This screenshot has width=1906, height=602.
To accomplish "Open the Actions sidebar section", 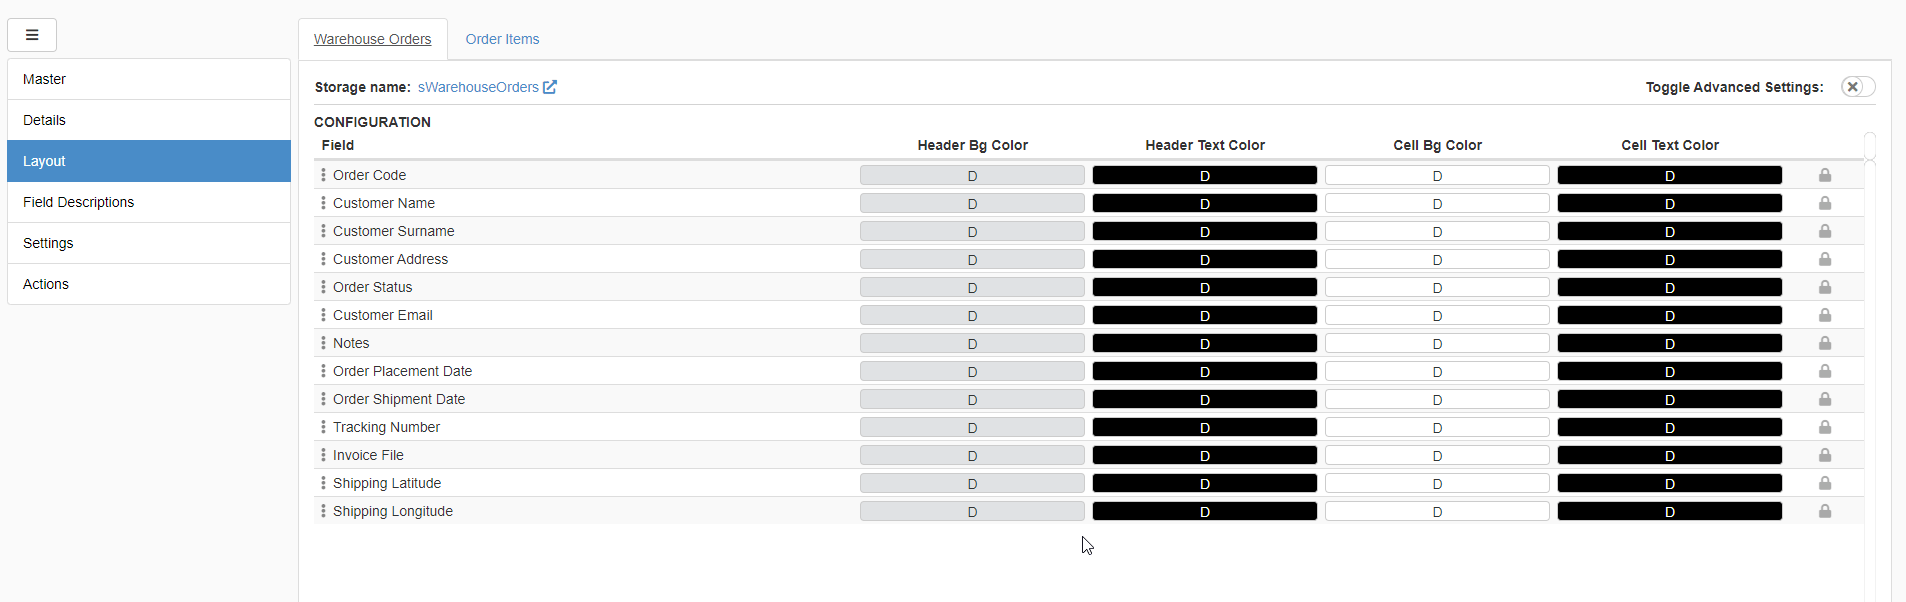I will pos(148,284).
